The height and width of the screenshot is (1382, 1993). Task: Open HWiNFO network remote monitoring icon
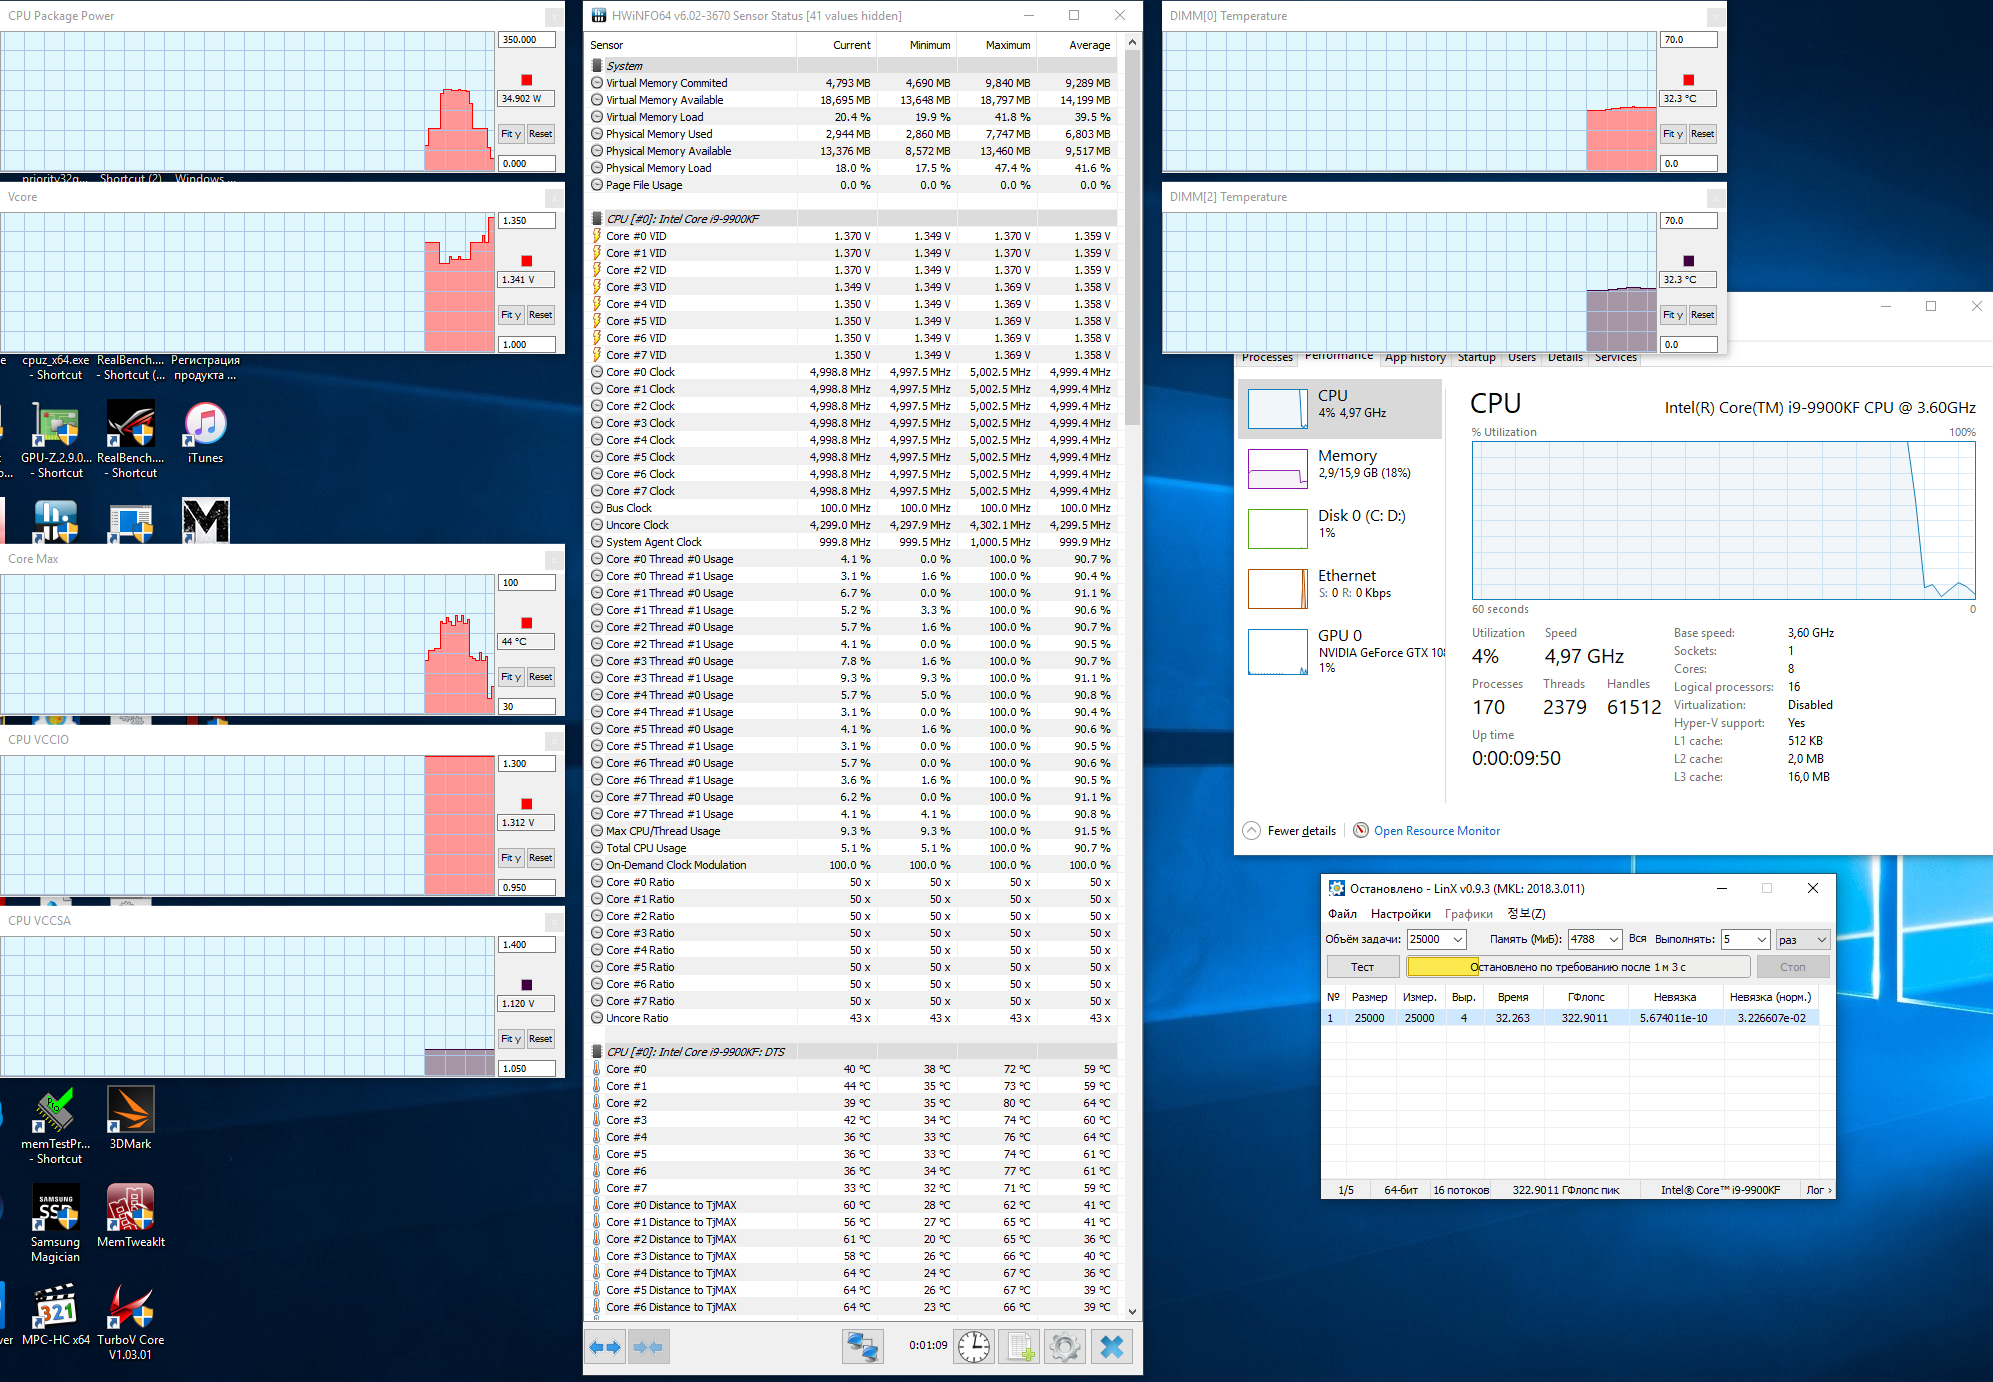click(862, 1347)
